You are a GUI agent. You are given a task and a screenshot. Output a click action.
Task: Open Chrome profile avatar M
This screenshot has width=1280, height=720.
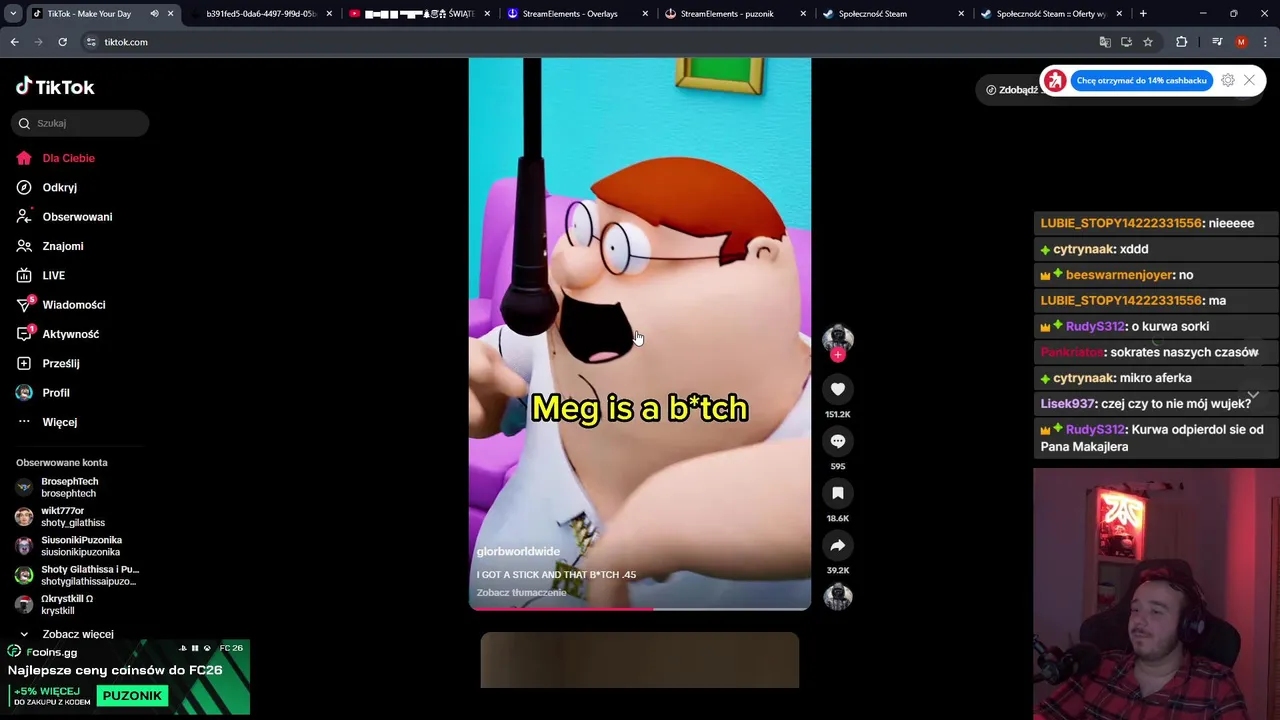(1241, 42)
